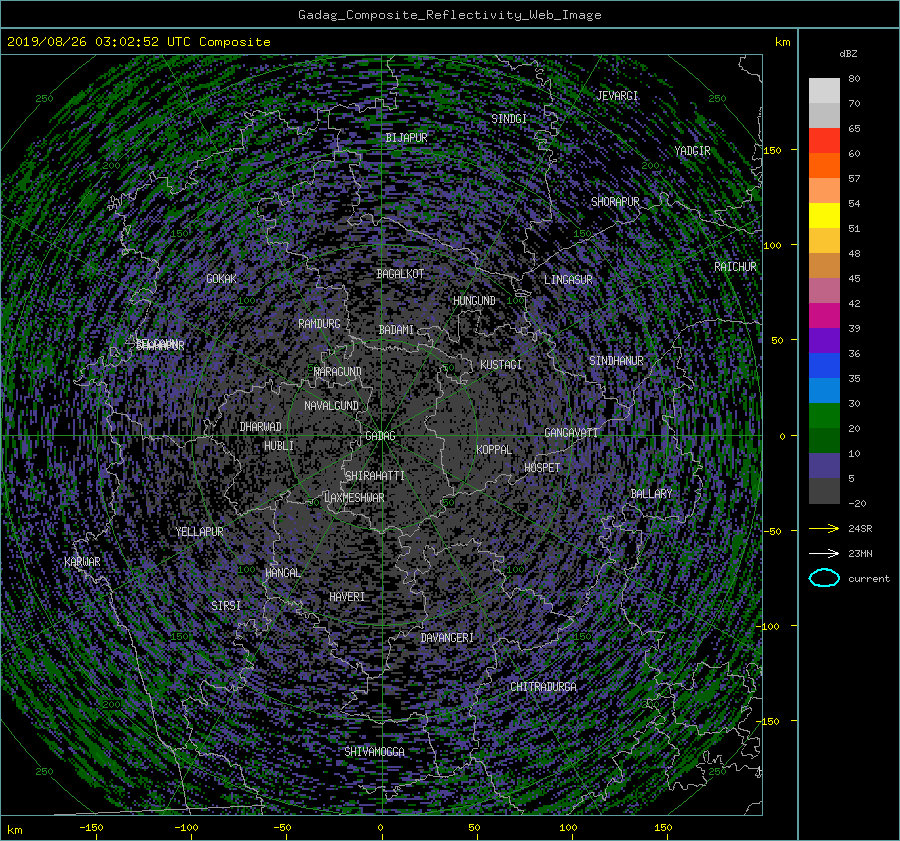Click the SHIRAHATTI city label

click(x=375, y=476)
